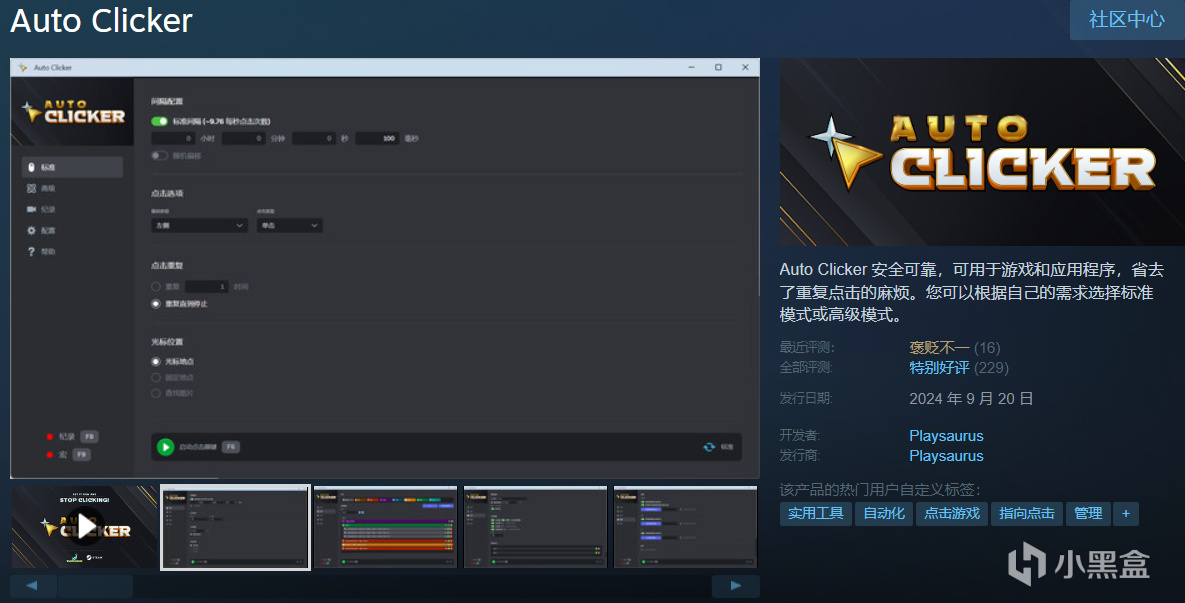Click the release date 2024 年 9 月 20 日
This screenshot has height=603, width=1185.
tap(971, 399)
